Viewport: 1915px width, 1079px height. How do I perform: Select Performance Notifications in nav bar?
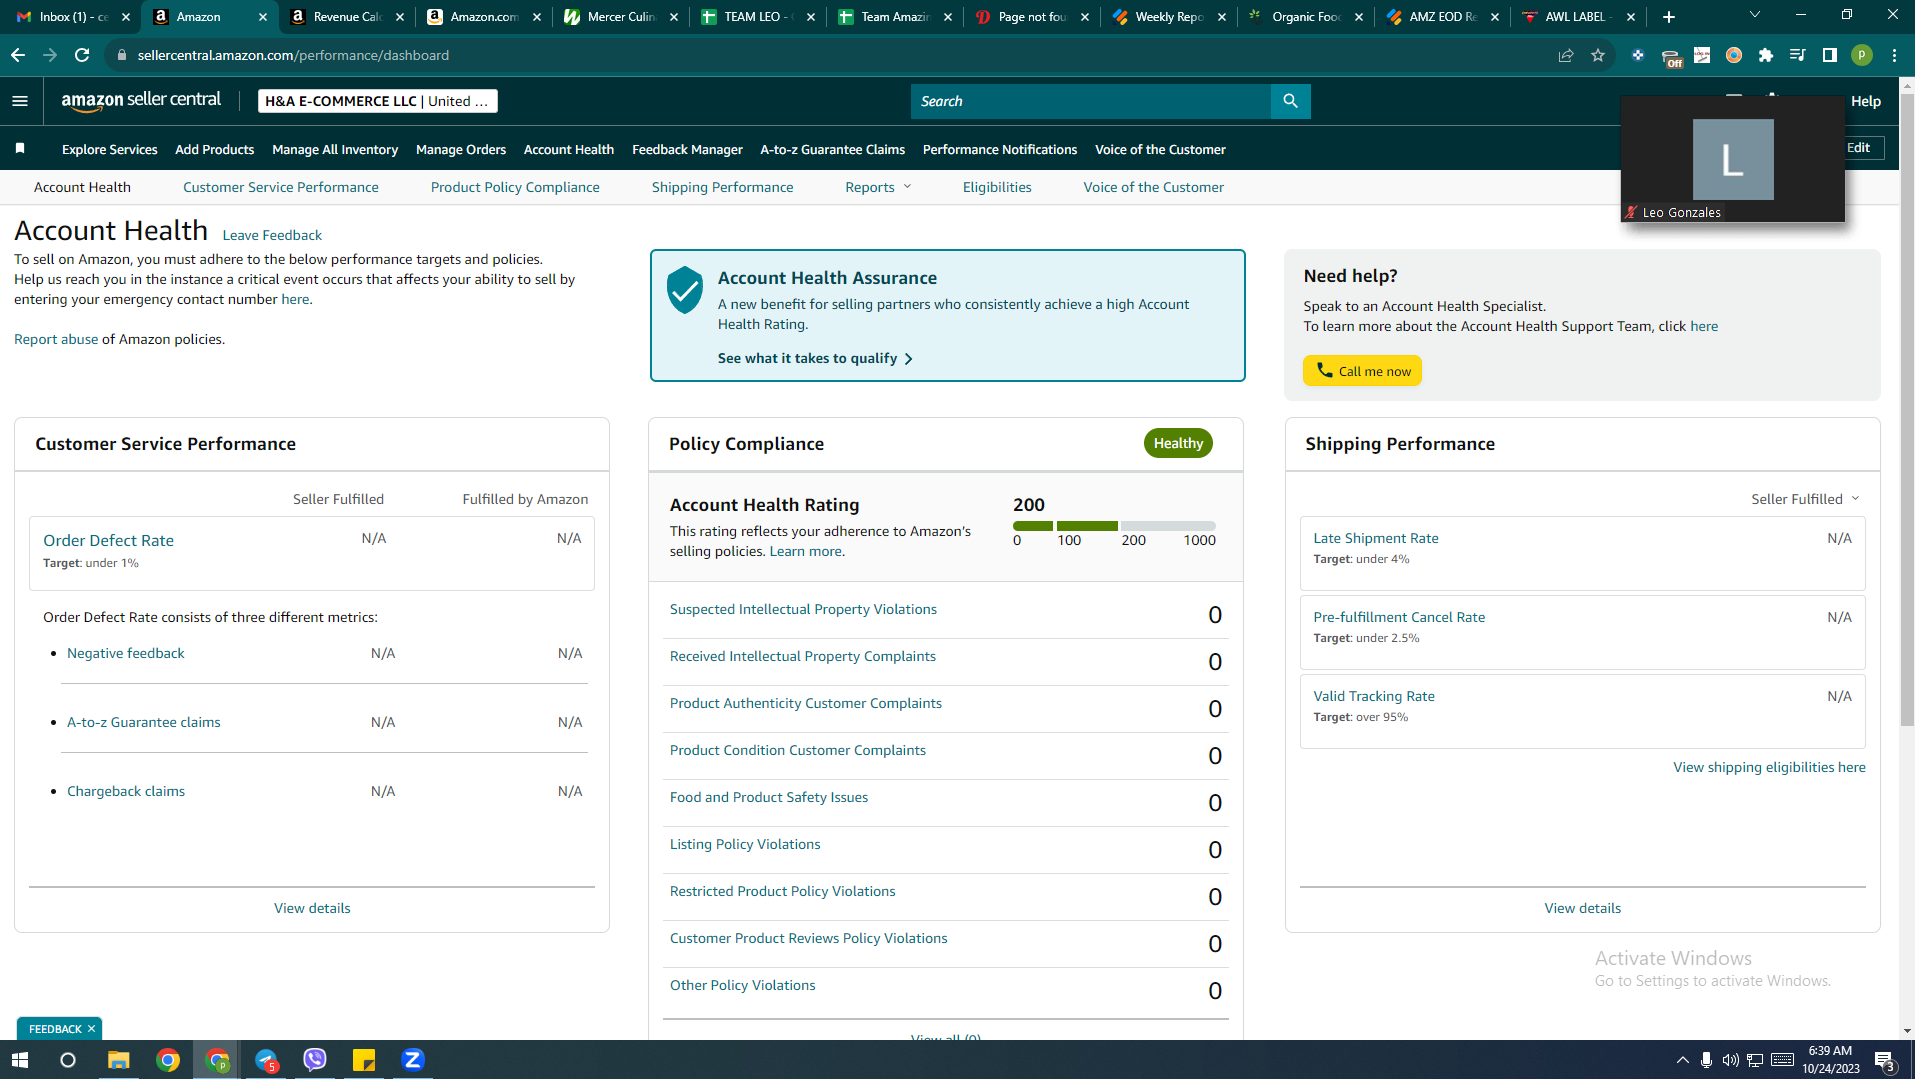(1000, 149)
